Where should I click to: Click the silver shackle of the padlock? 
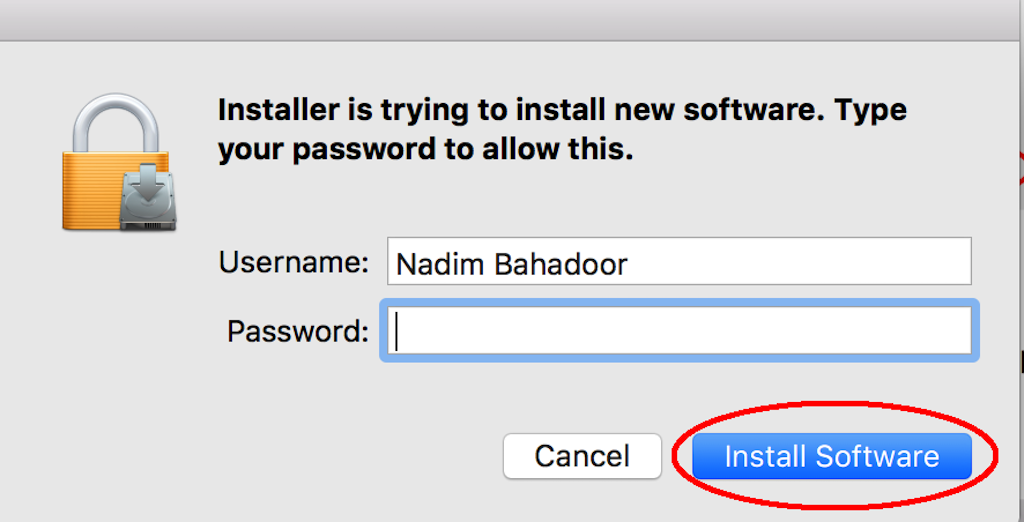click(x=116, y=123)
